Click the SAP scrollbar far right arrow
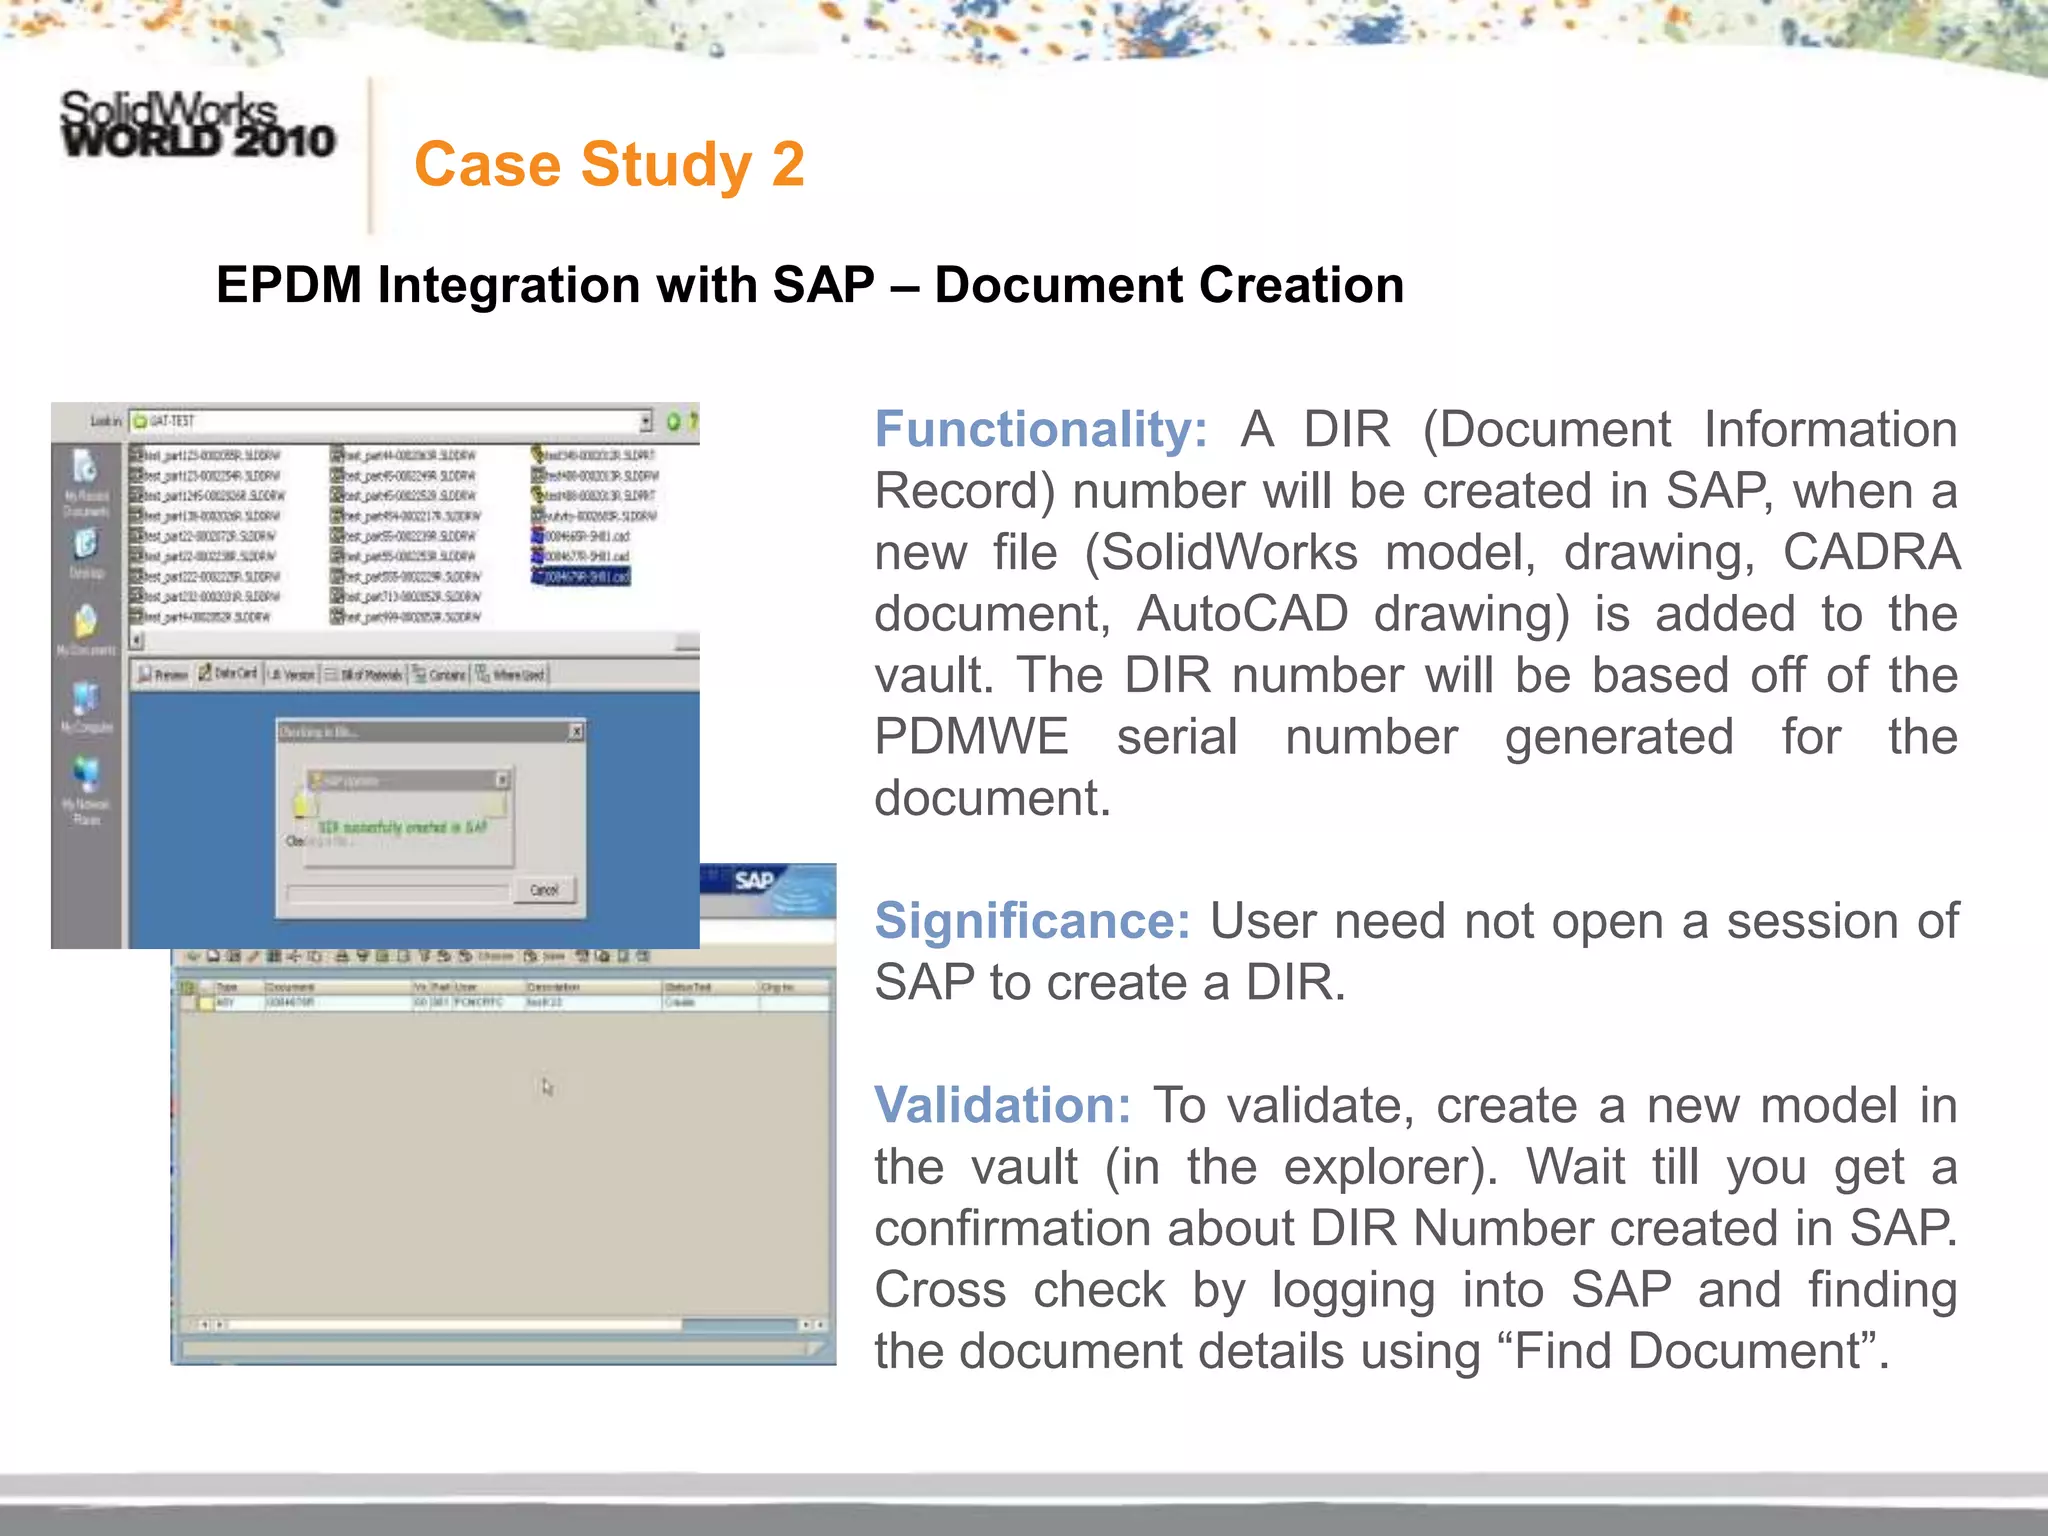Screen dimensions: 2048x1536 click(x=819, y=1324)
